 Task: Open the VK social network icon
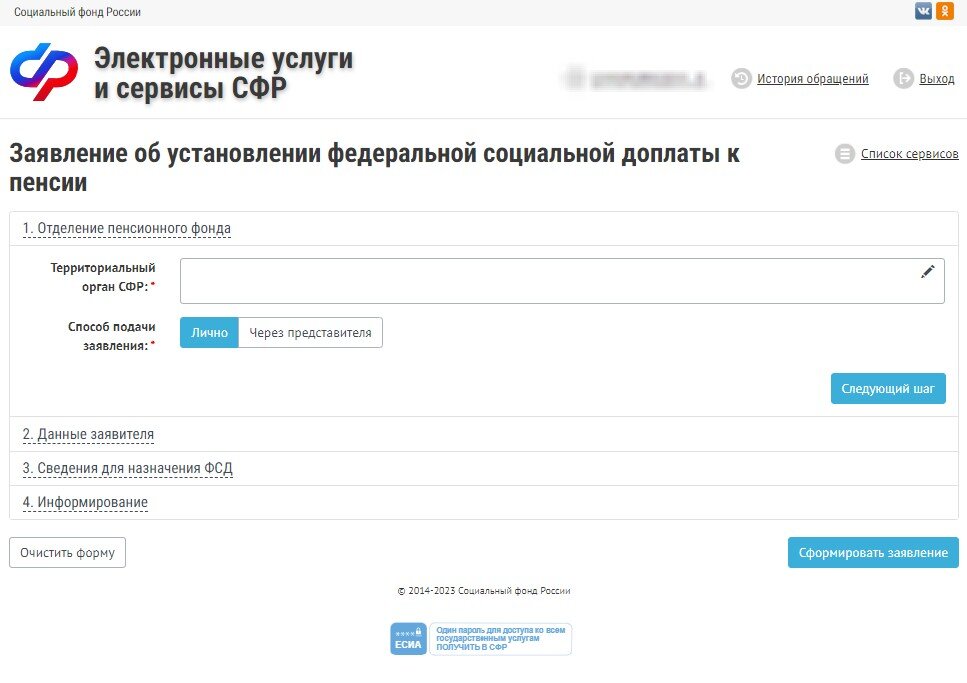[x=923, y=11]
